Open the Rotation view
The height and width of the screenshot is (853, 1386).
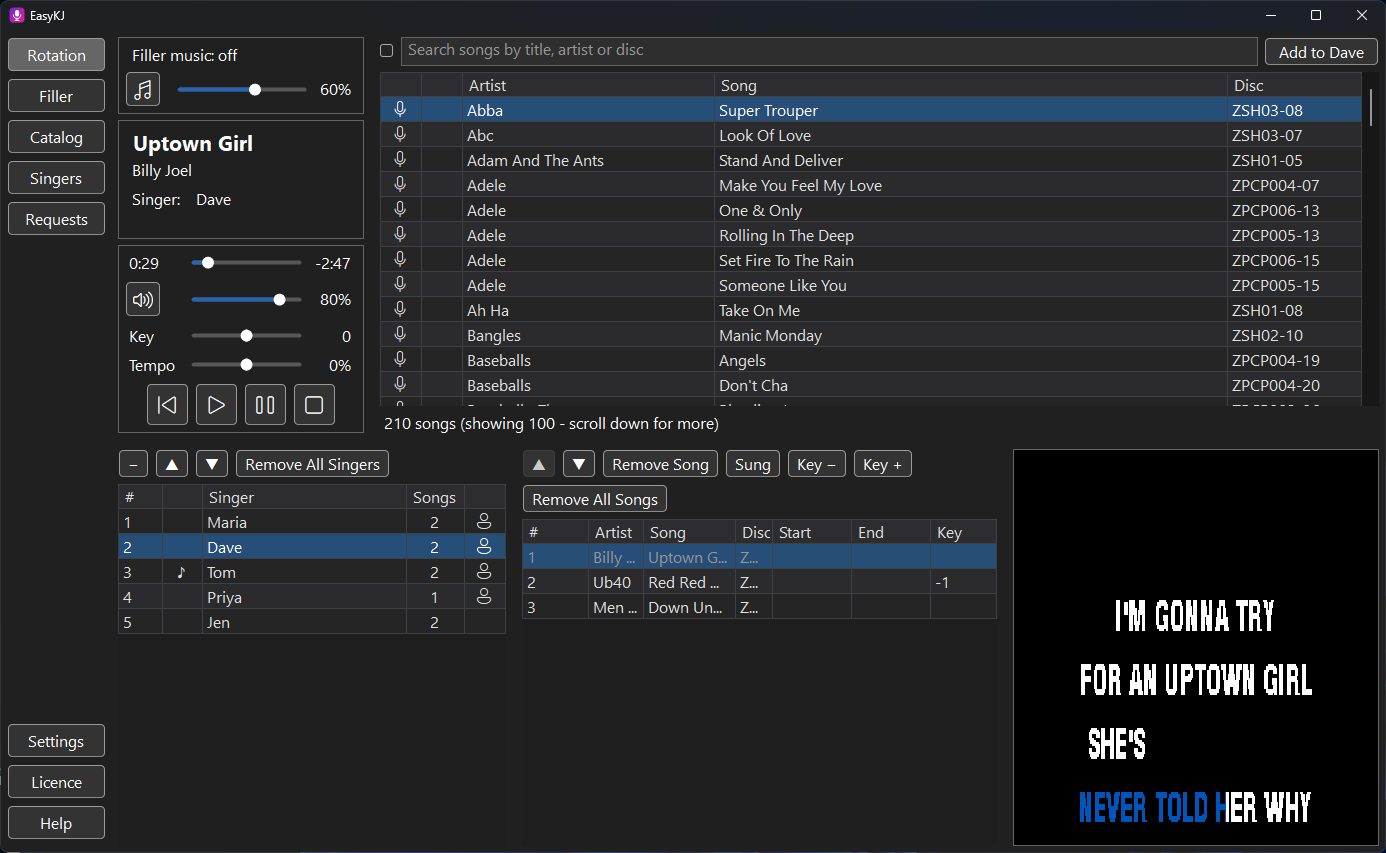click(x=56, y=55)
